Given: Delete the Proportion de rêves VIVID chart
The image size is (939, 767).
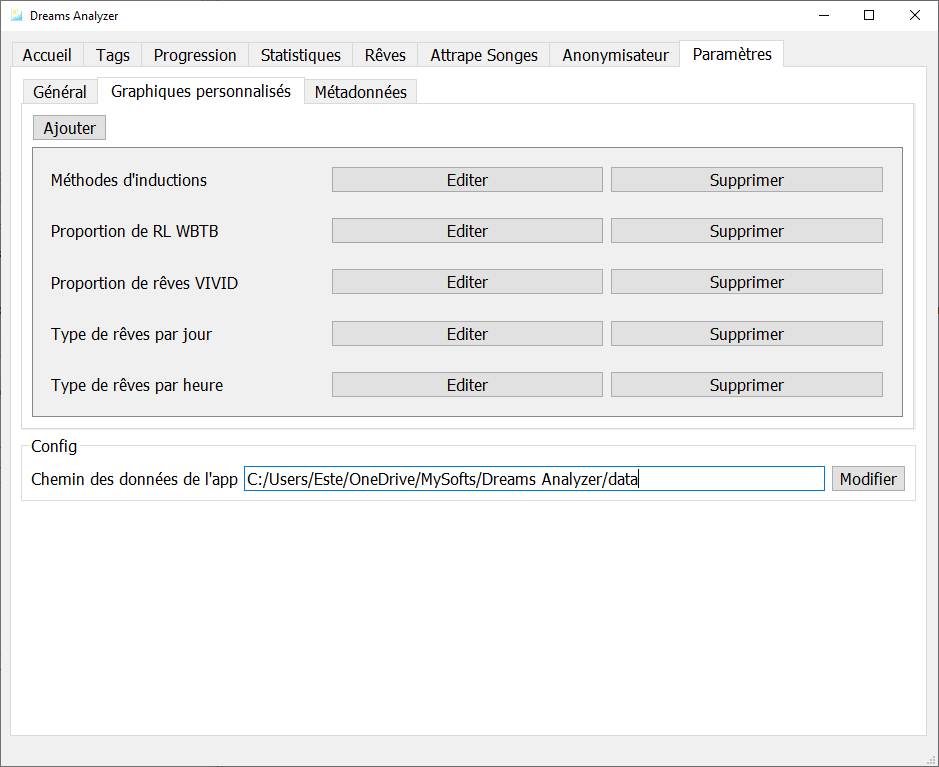Looking at the screenshot, I should point(747,281).
